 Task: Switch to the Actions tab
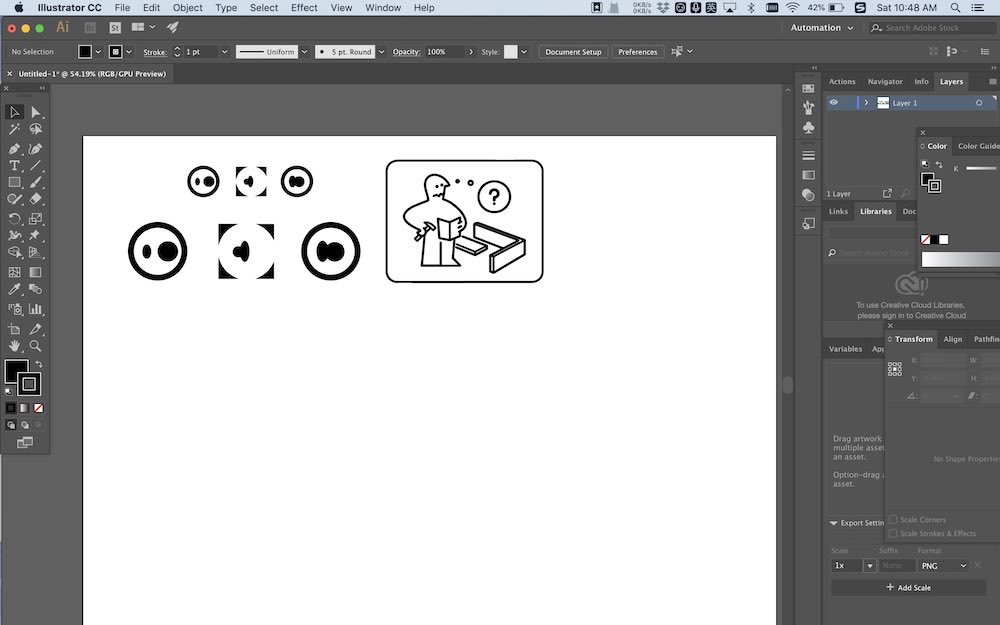click(x=842, y=82)
